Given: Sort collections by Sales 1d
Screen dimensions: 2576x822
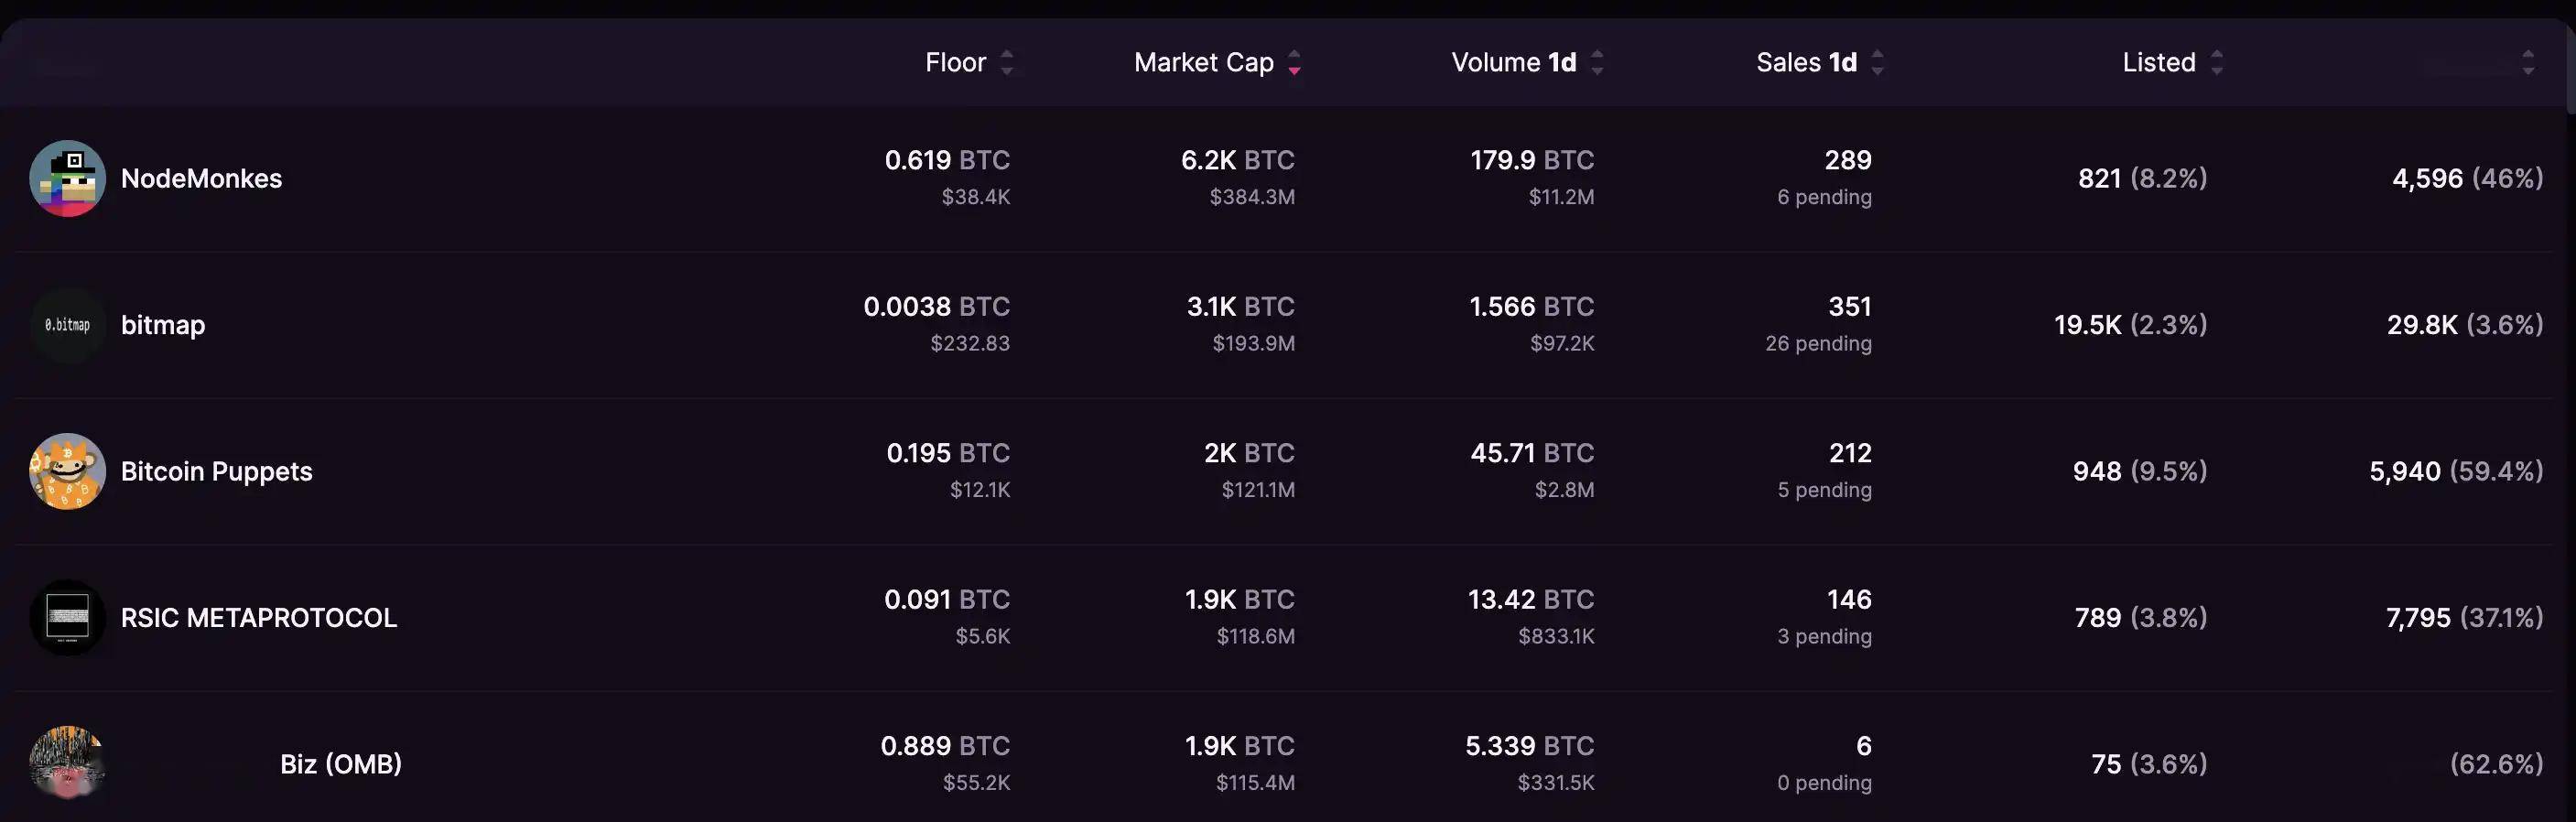Looking at the screenshot, I should pos(1877,63).
